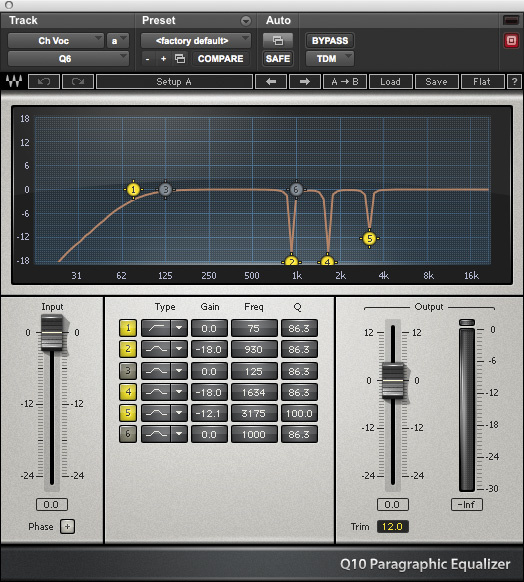Click the Waves logo icon
The width and height of the screenshot is (524, 582).
pos(14,81)
